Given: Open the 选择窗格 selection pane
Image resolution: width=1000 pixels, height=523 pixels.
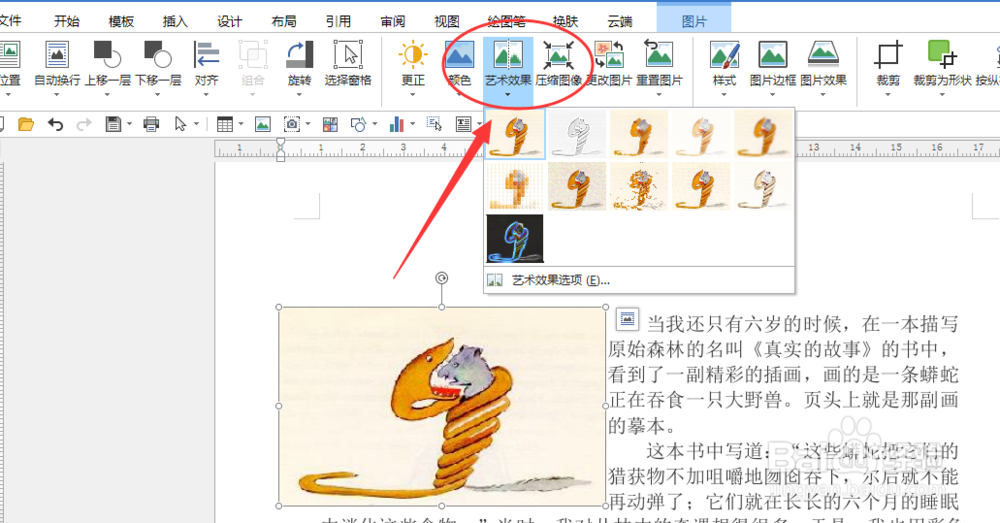Looking at the screenshot, I should 348,55.
